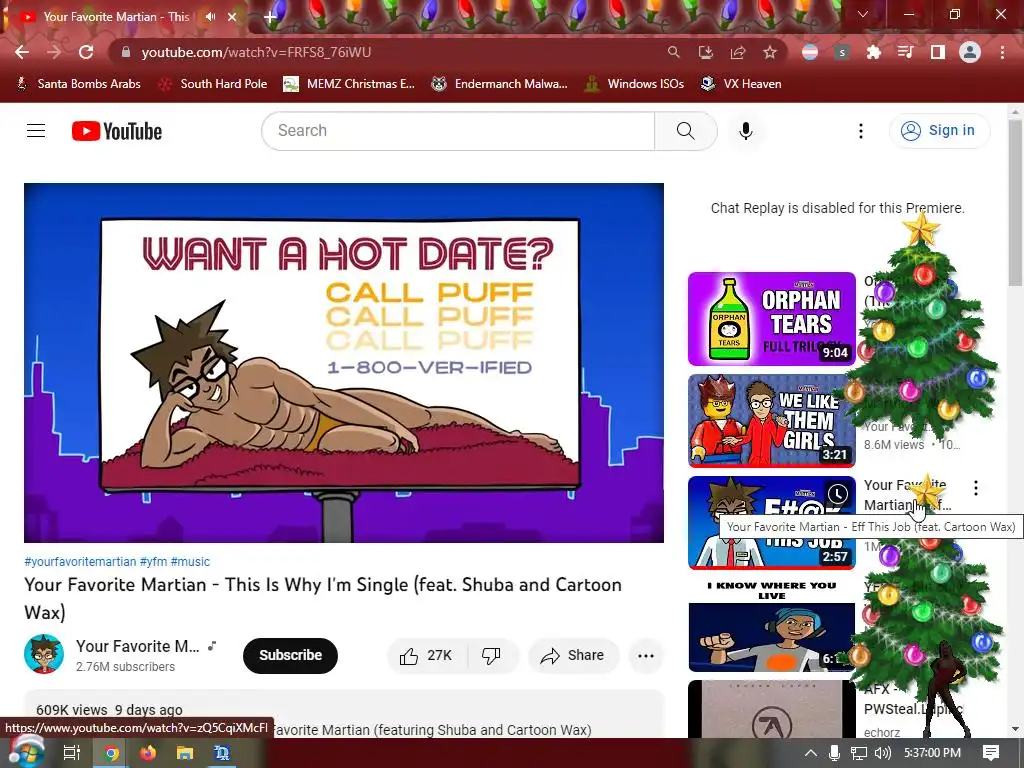Open the I Know Where You Live thumbnail
The width and height of the screenshot is (1024, 768).
pyautogui.click(x=771, y=625)
